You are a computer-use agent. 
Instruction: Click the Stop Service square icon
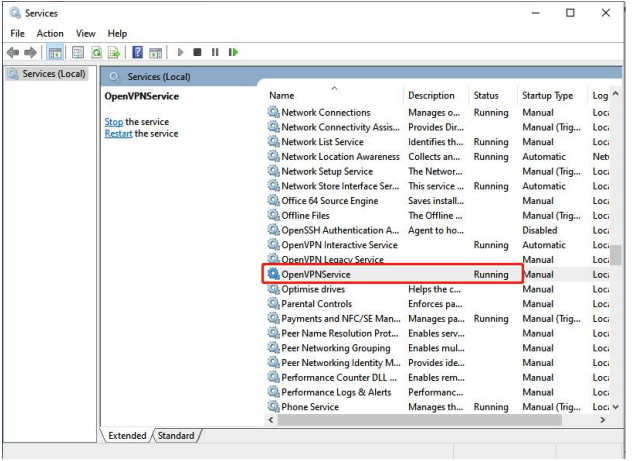[197, 52]
